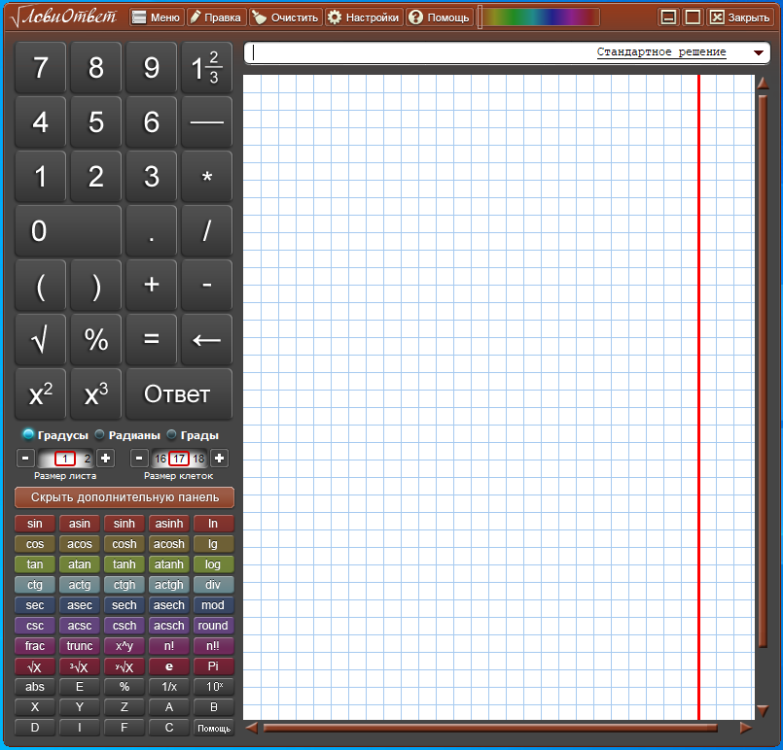Screen dimensions: 783x750
Task: Click the wide zero key
Action: click(68, 231)
